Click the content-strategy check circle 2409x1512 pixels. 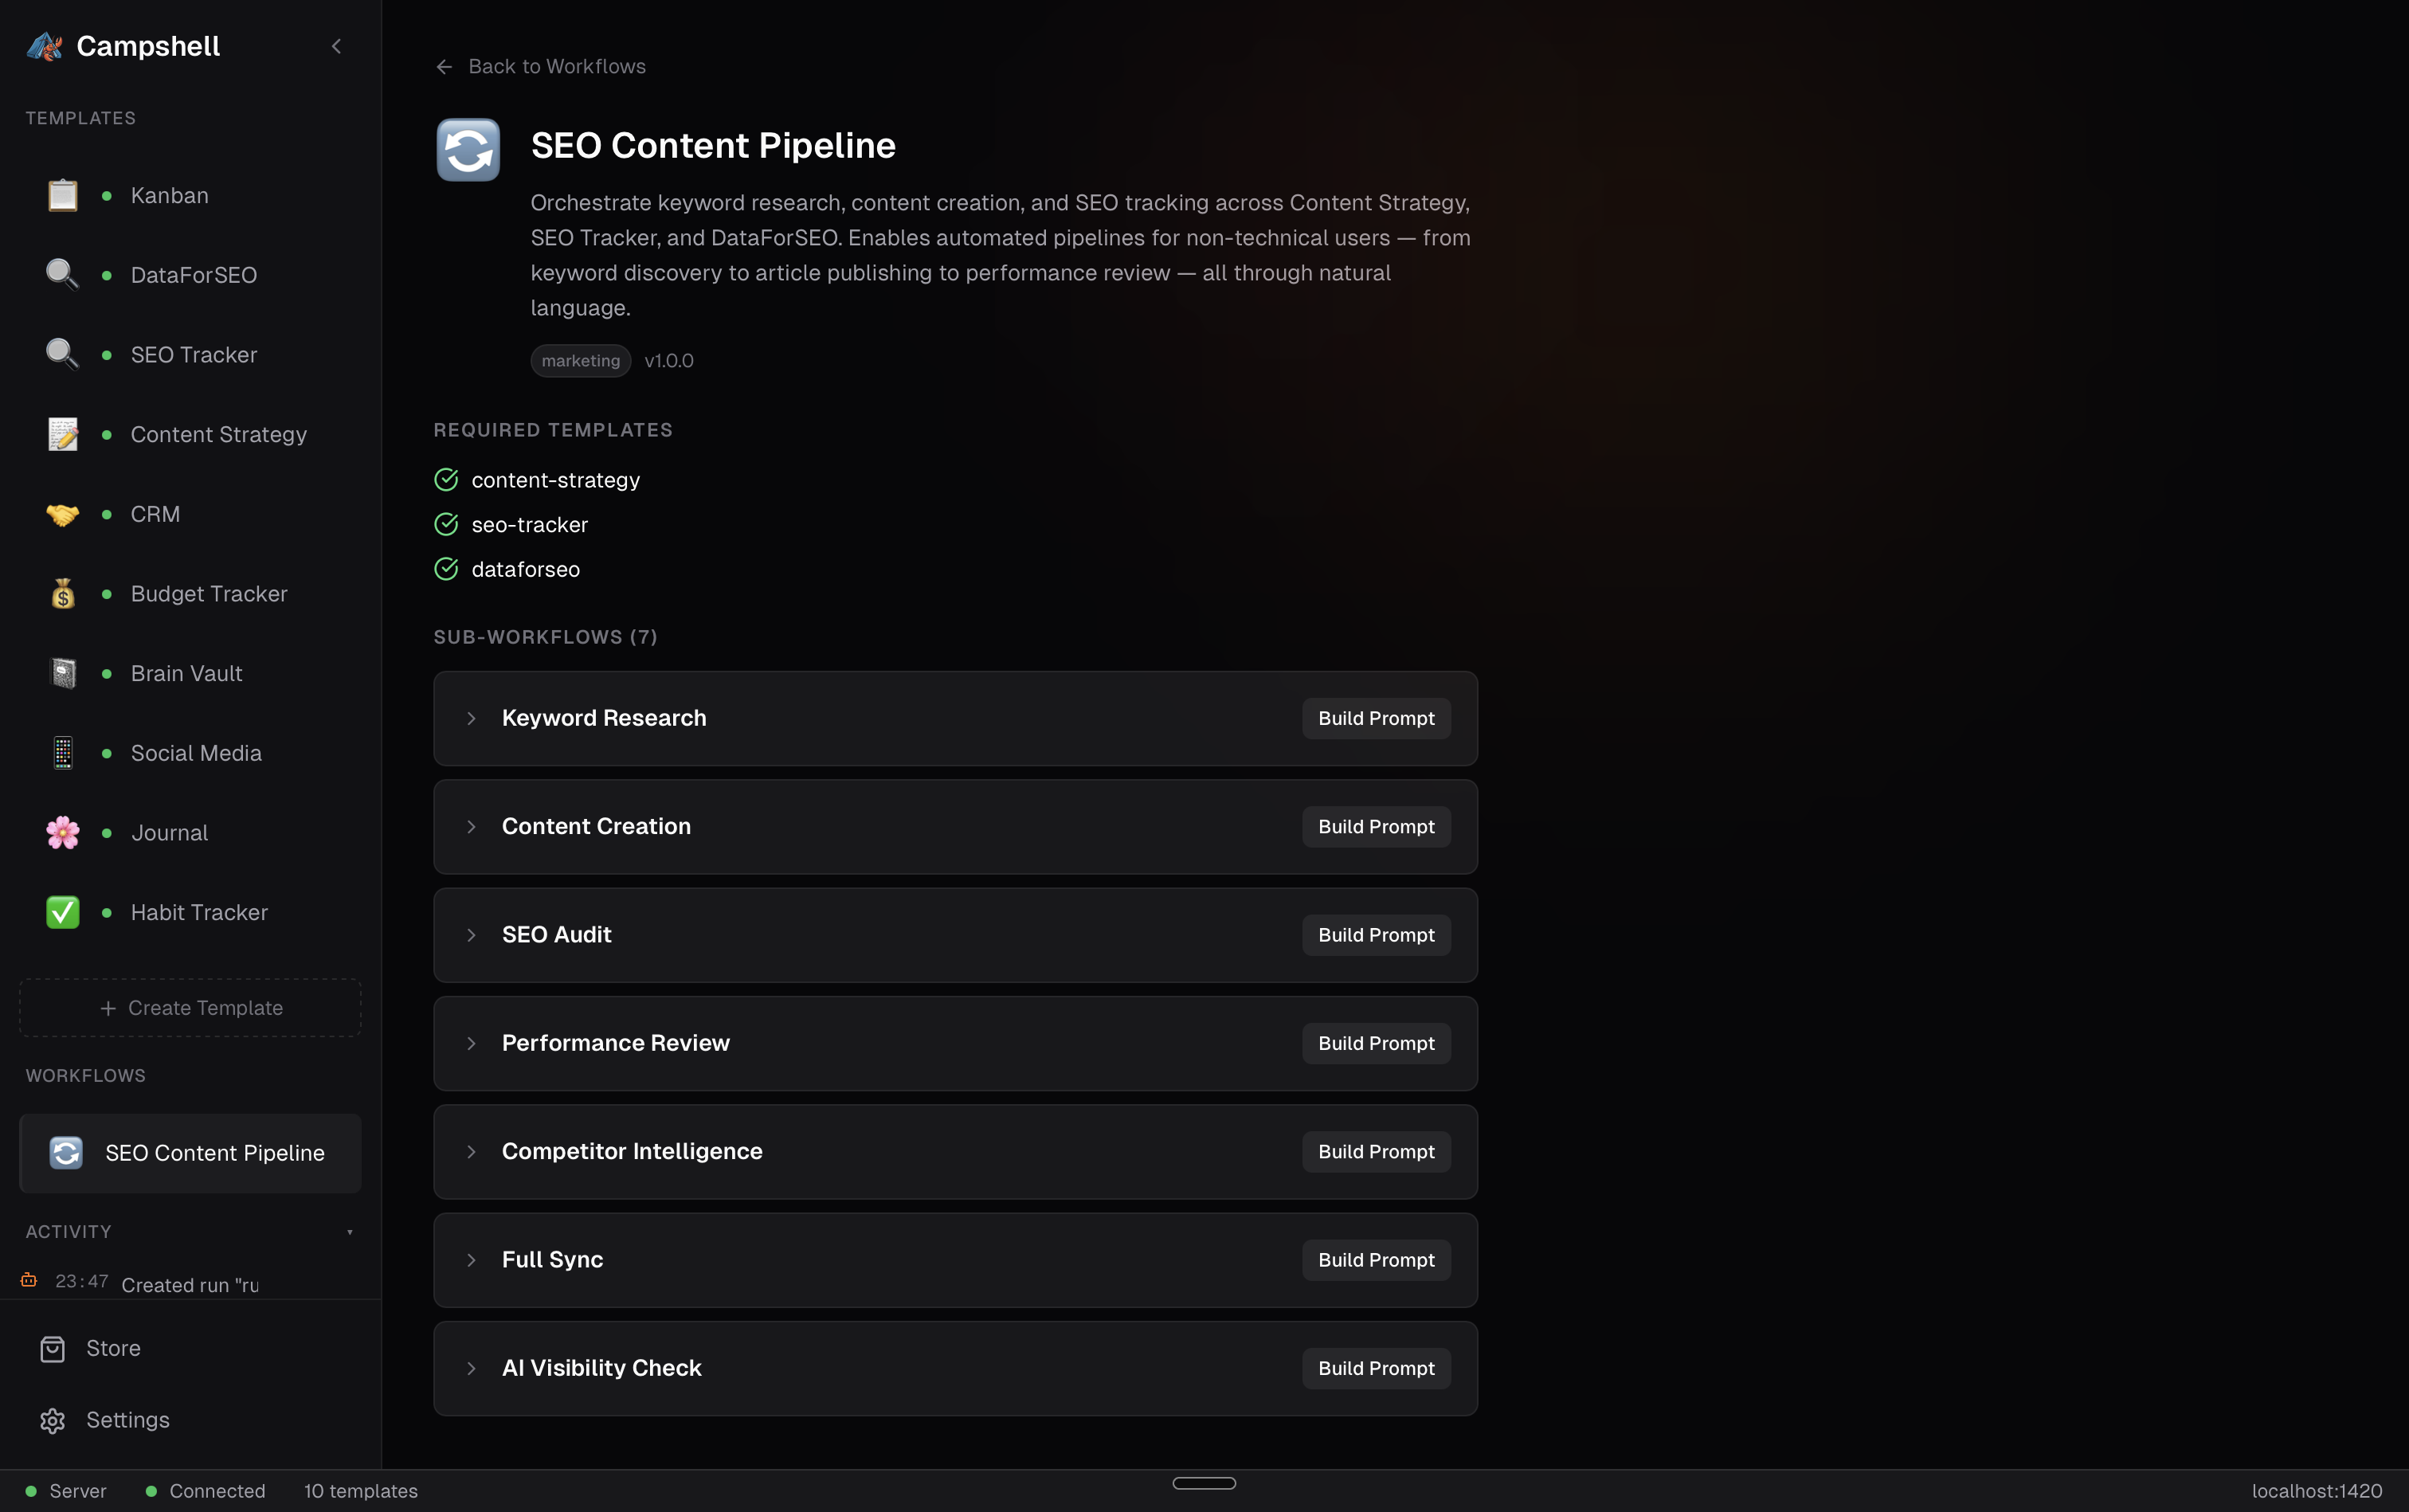pos(446,480)
